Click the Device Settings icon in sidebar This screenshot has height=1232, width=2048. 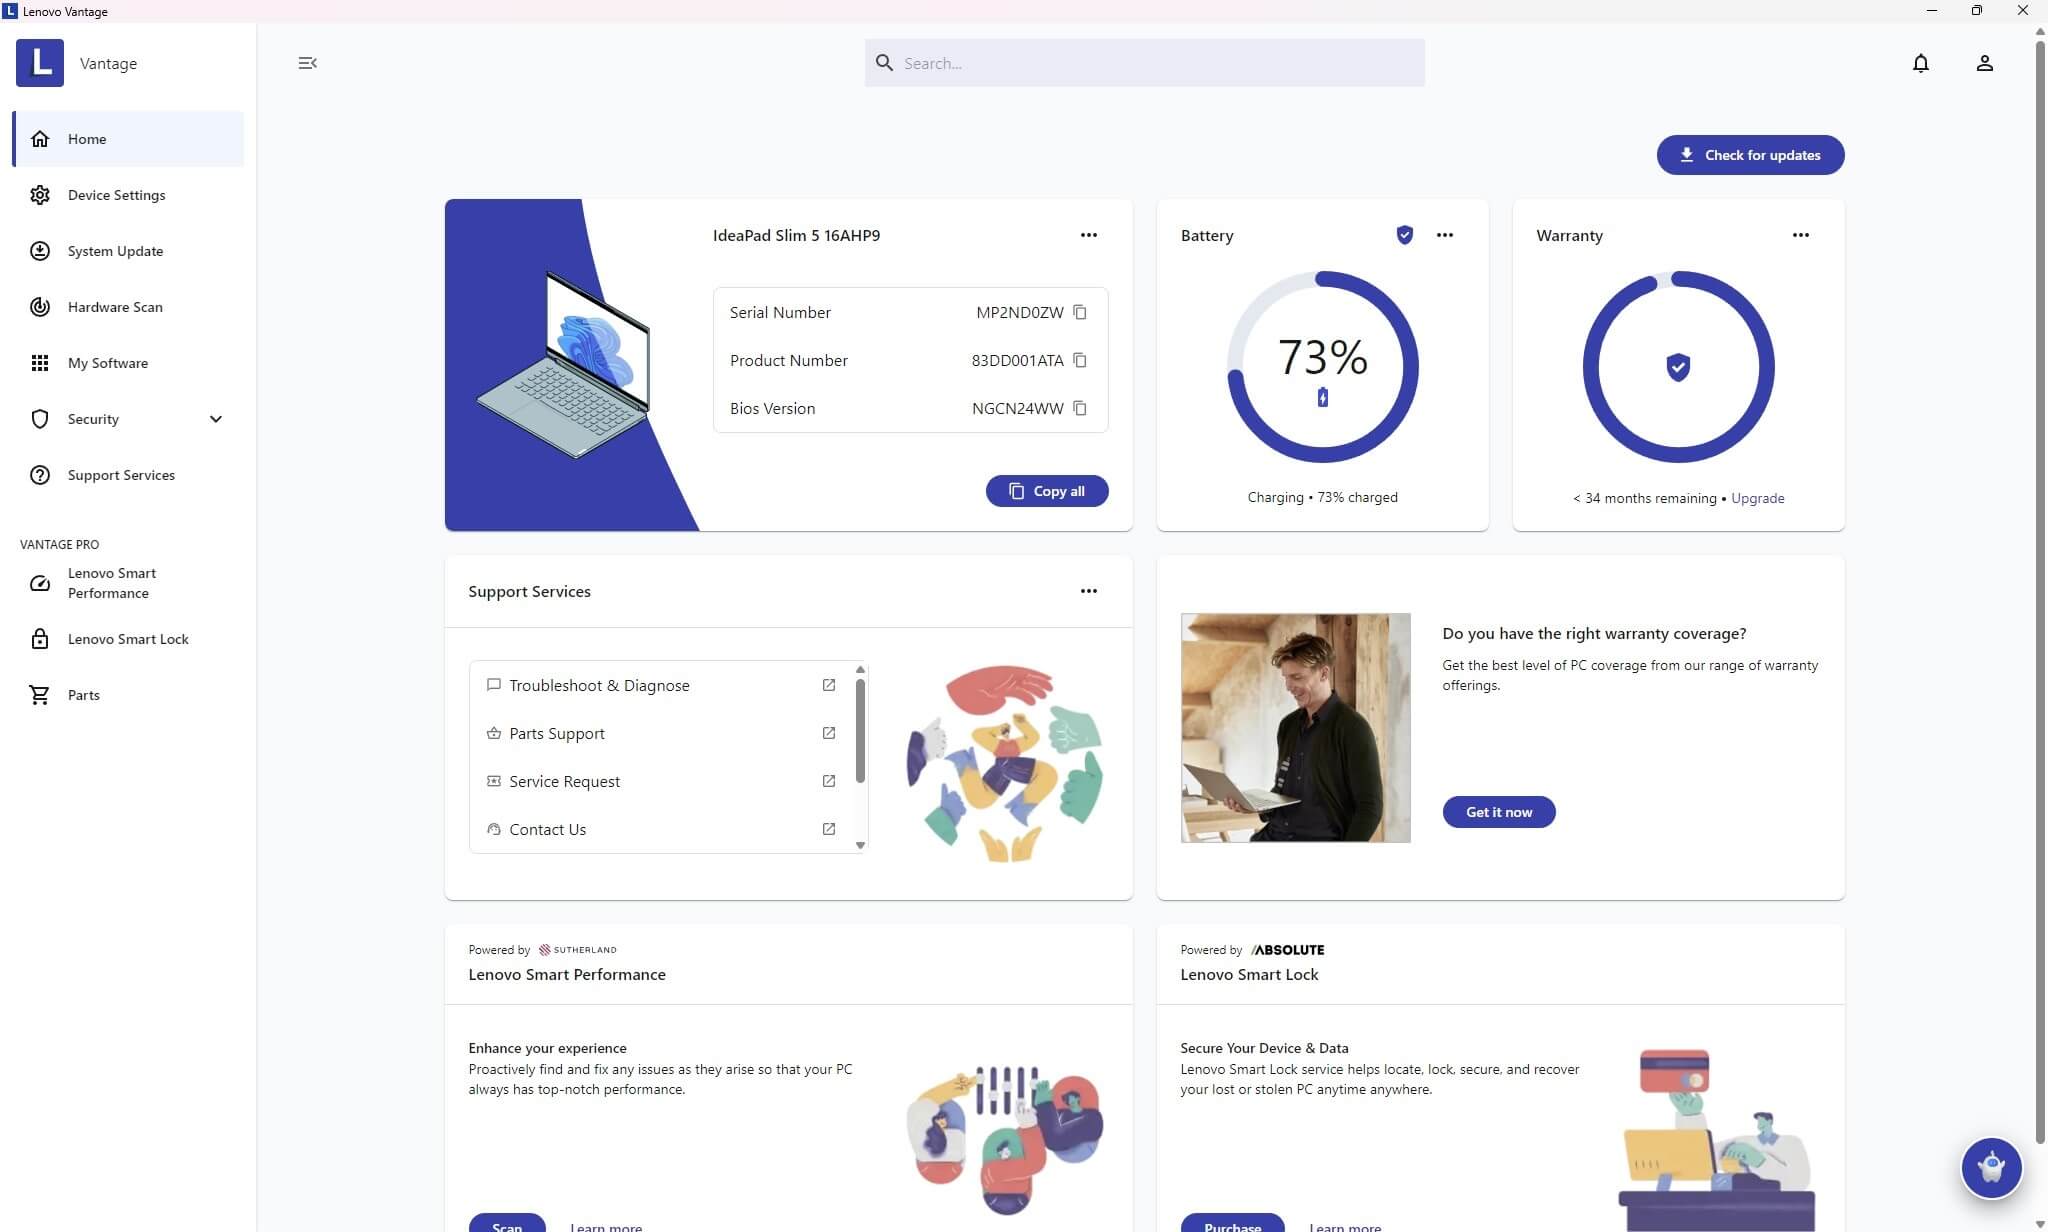point(39,195)
